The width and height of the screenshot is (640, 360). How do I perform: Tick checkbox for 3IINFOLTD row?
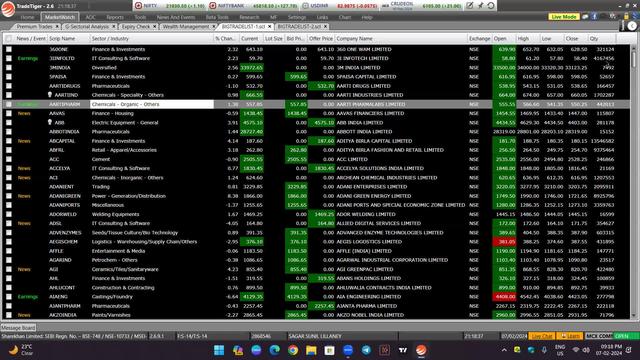pyautogui.click(x=9, y=58)
